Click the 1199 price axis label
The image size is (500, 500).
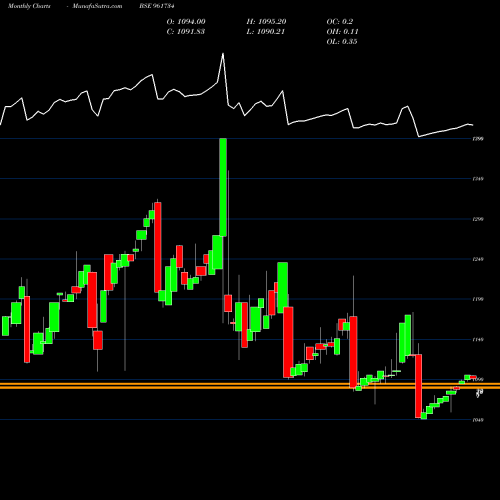(478, 299)
